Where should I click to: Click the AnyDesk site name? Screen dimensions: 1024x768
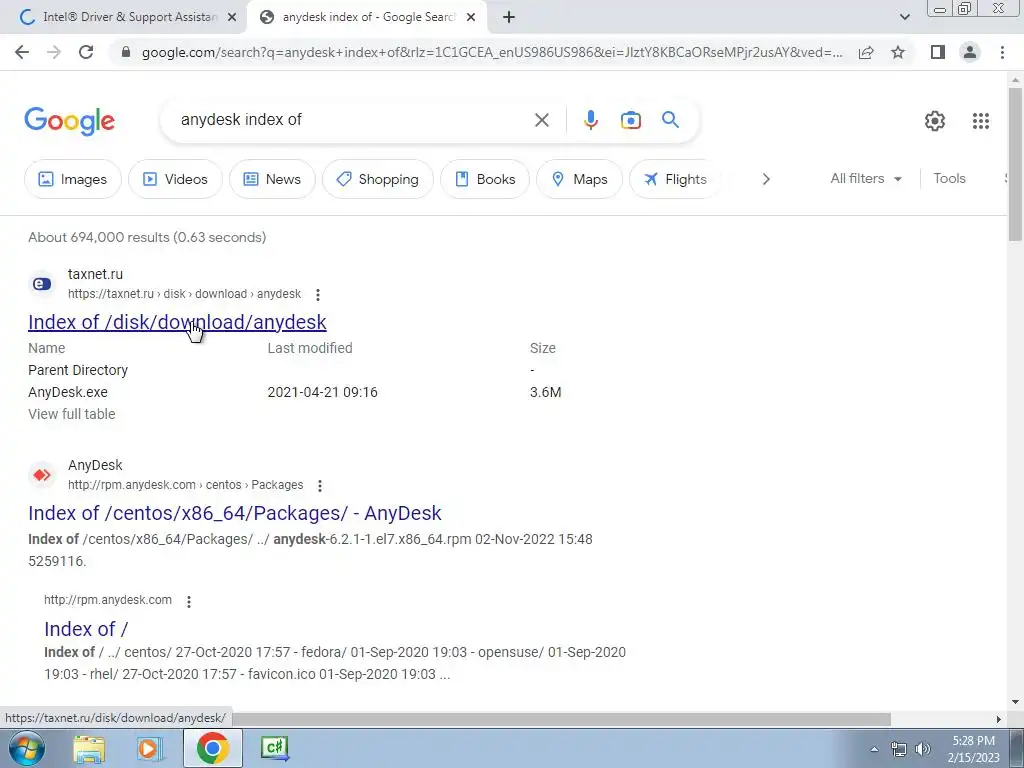[x=95, y=466]
